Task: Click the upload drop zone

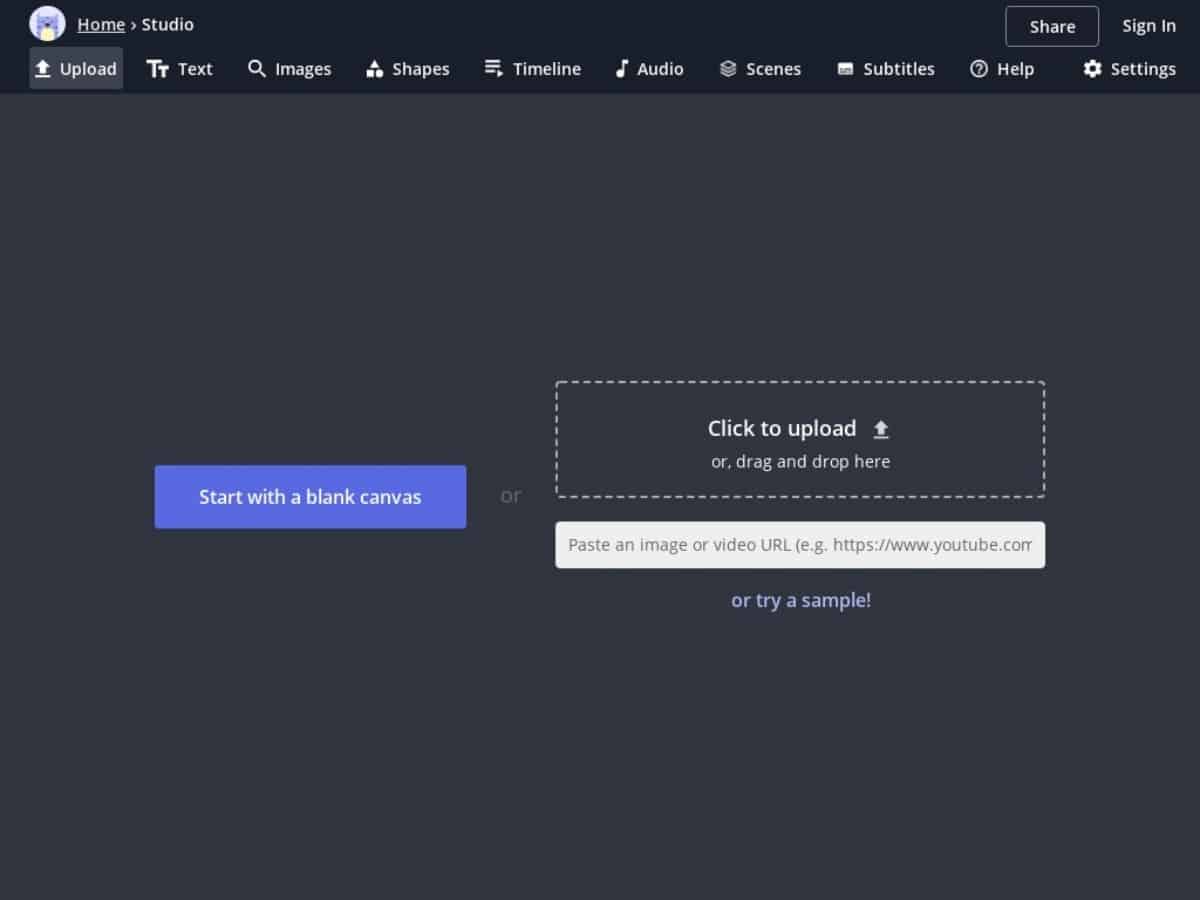Action: pyautogui.click(x=800, y=439)
